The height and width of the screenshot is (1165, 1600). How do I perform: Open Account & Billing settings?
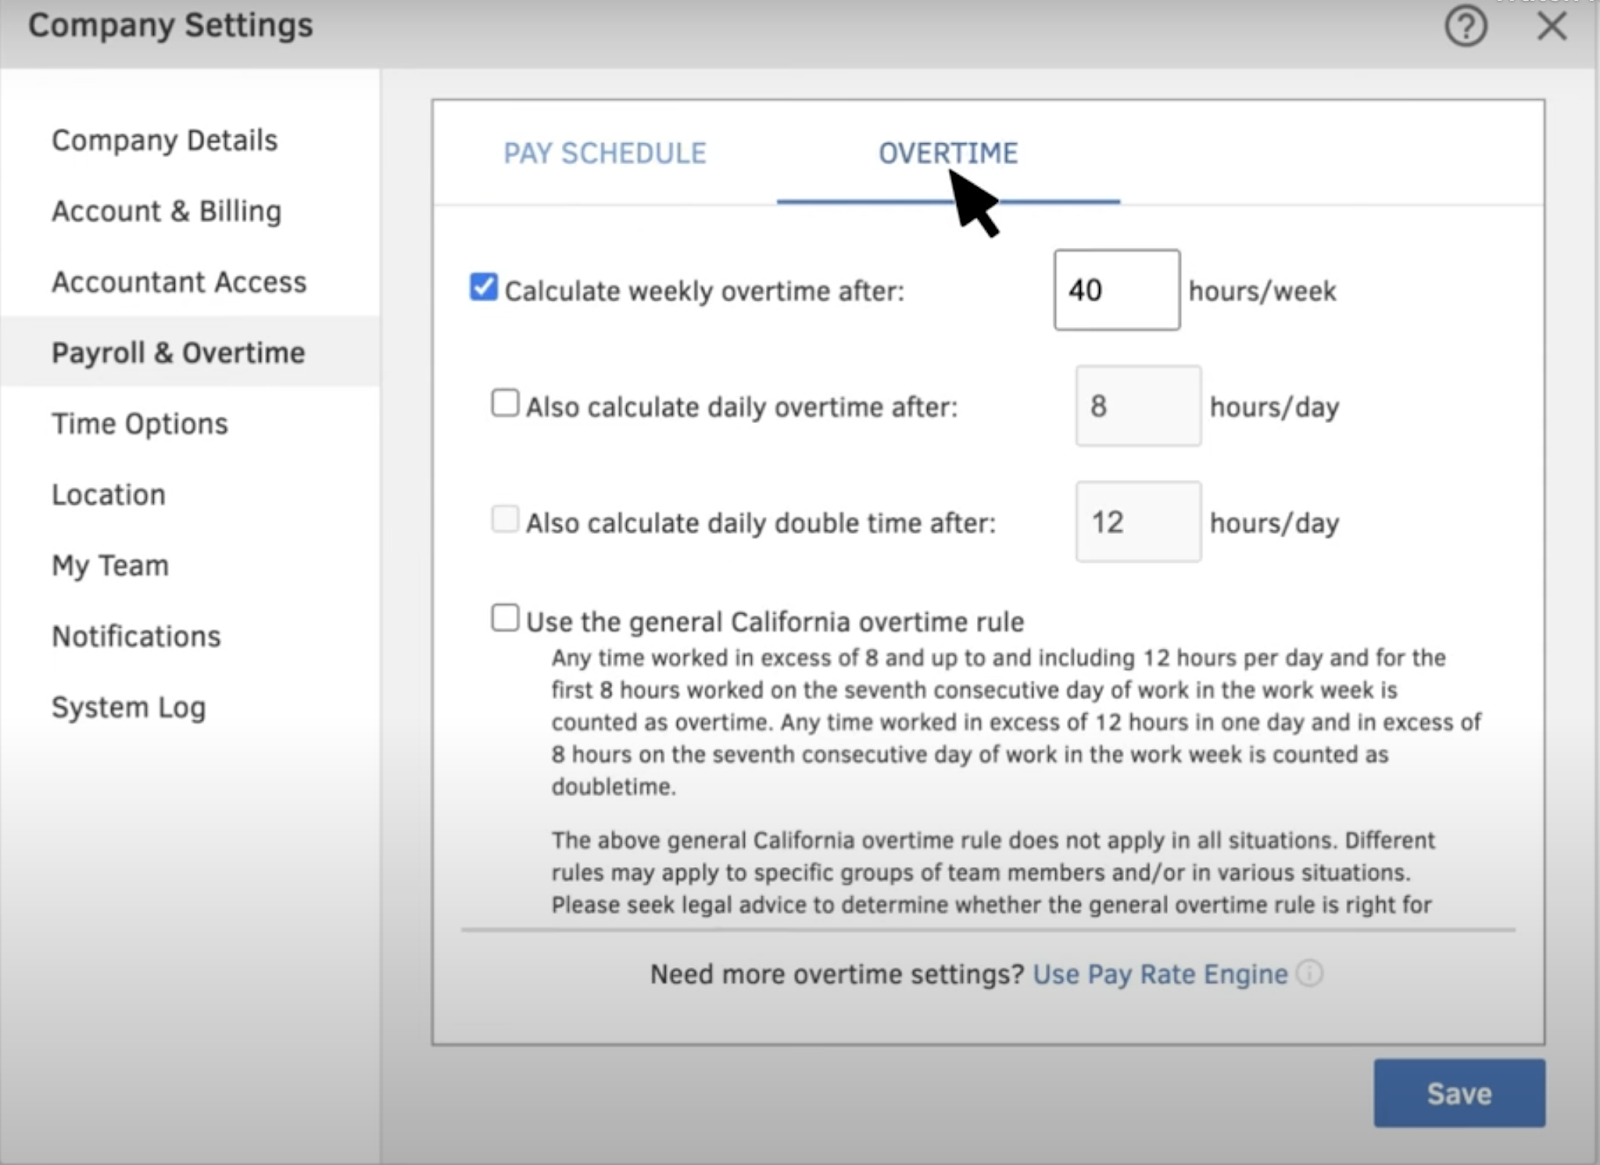(166, 210)
